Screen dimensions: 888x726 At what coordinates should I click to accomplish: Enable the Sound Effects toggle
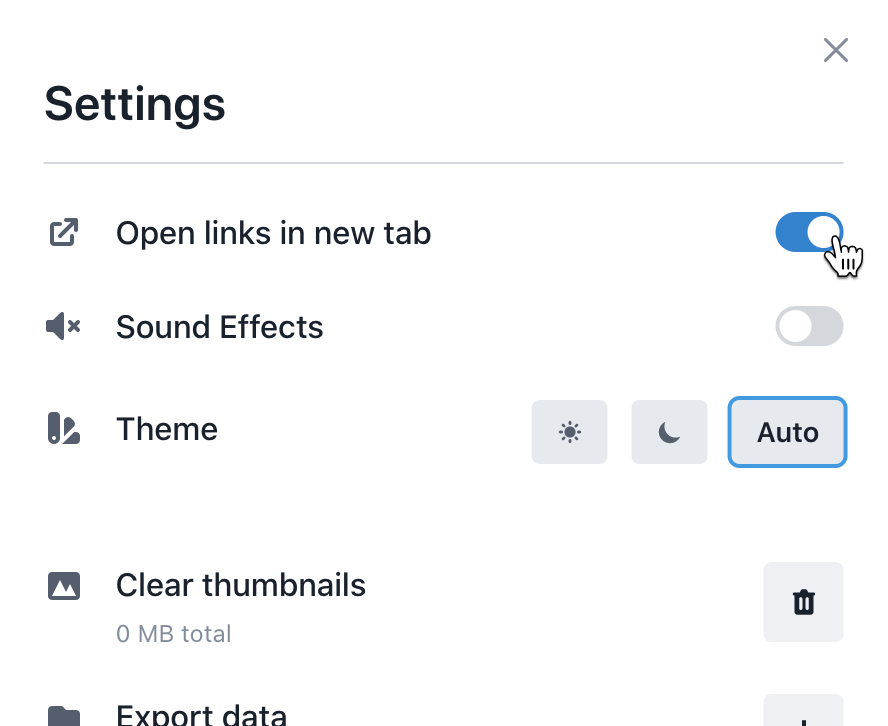(809, 326)
